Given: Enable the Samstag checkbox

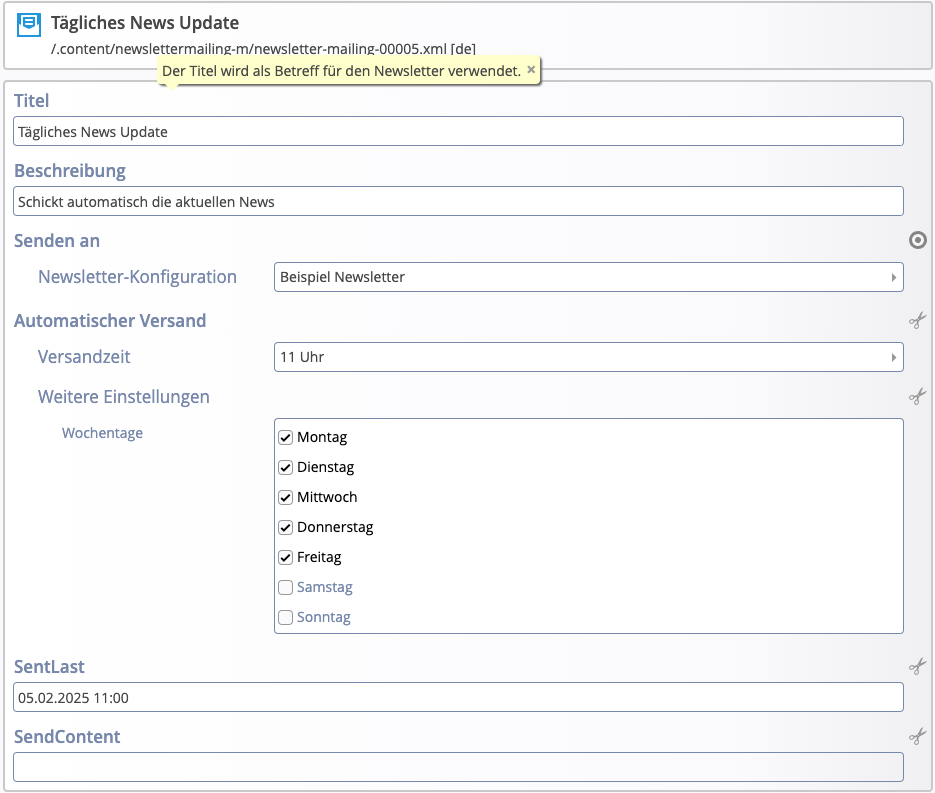Looking at the screenshot, I should click(x=285, y=588).
